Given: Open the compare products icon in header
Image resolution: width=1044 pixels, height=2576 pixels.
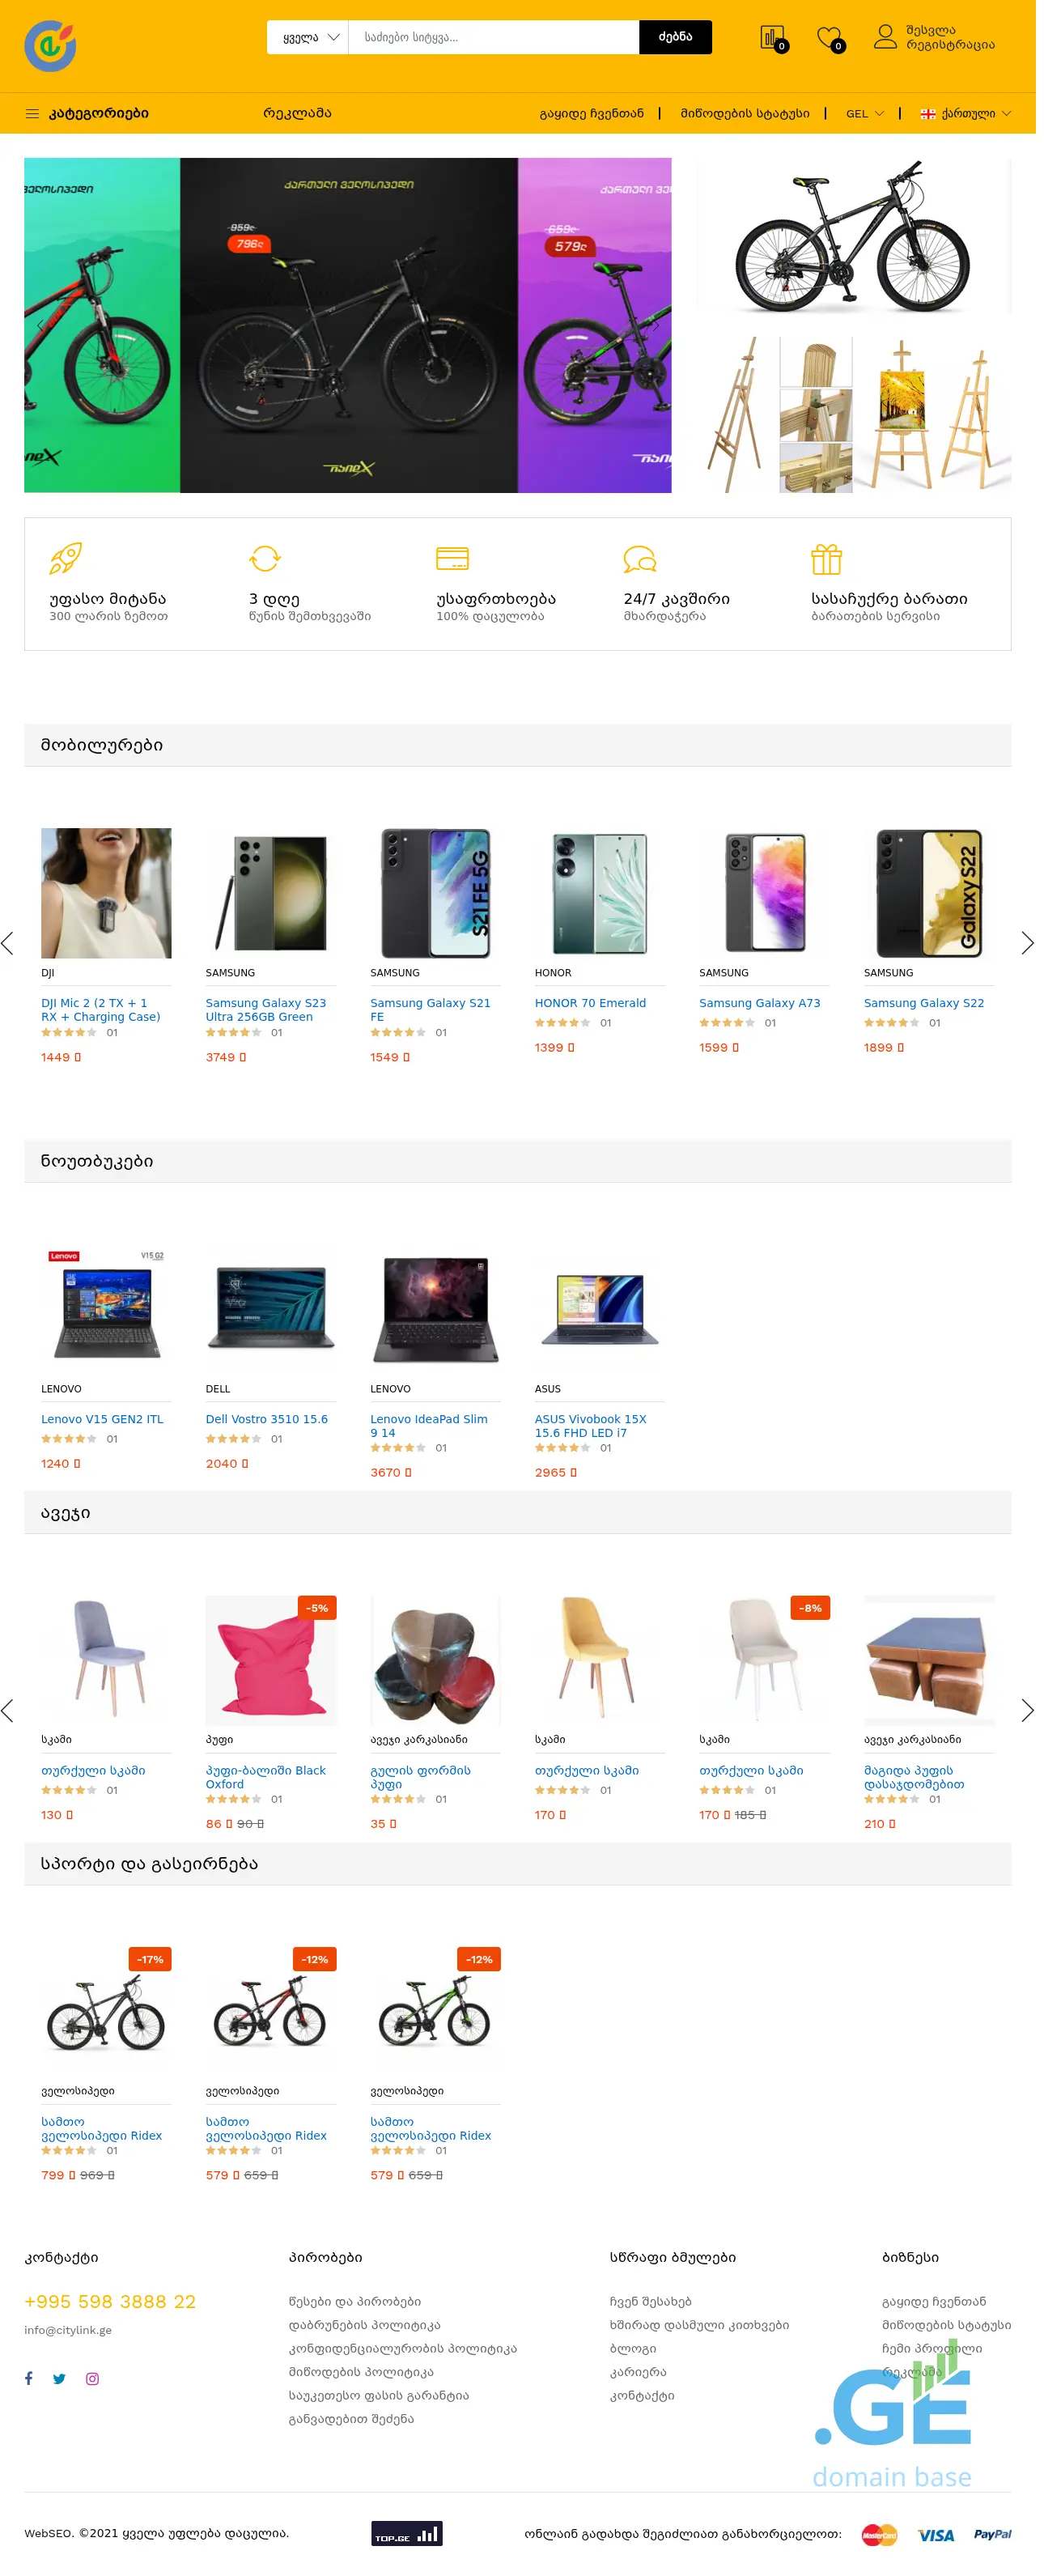Looking at the screenshot, I should coord(773,38).
